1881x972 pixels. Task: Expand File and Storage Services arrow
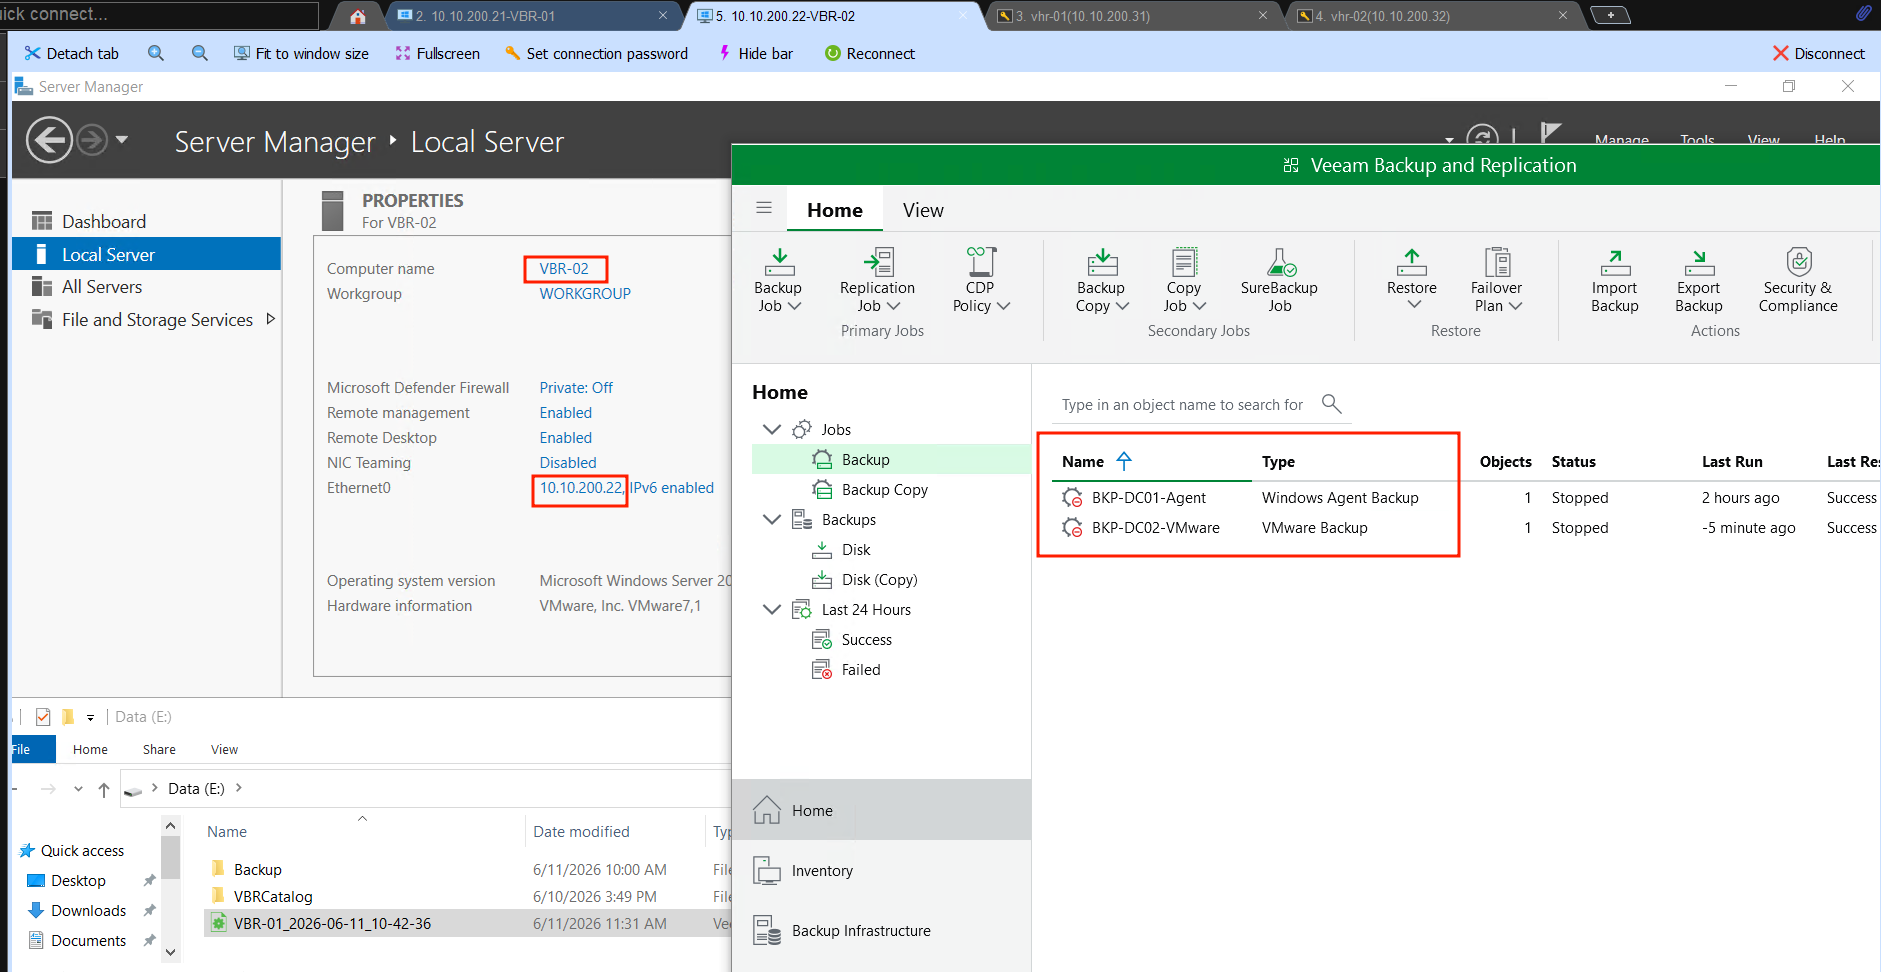[x=270, y=319]
